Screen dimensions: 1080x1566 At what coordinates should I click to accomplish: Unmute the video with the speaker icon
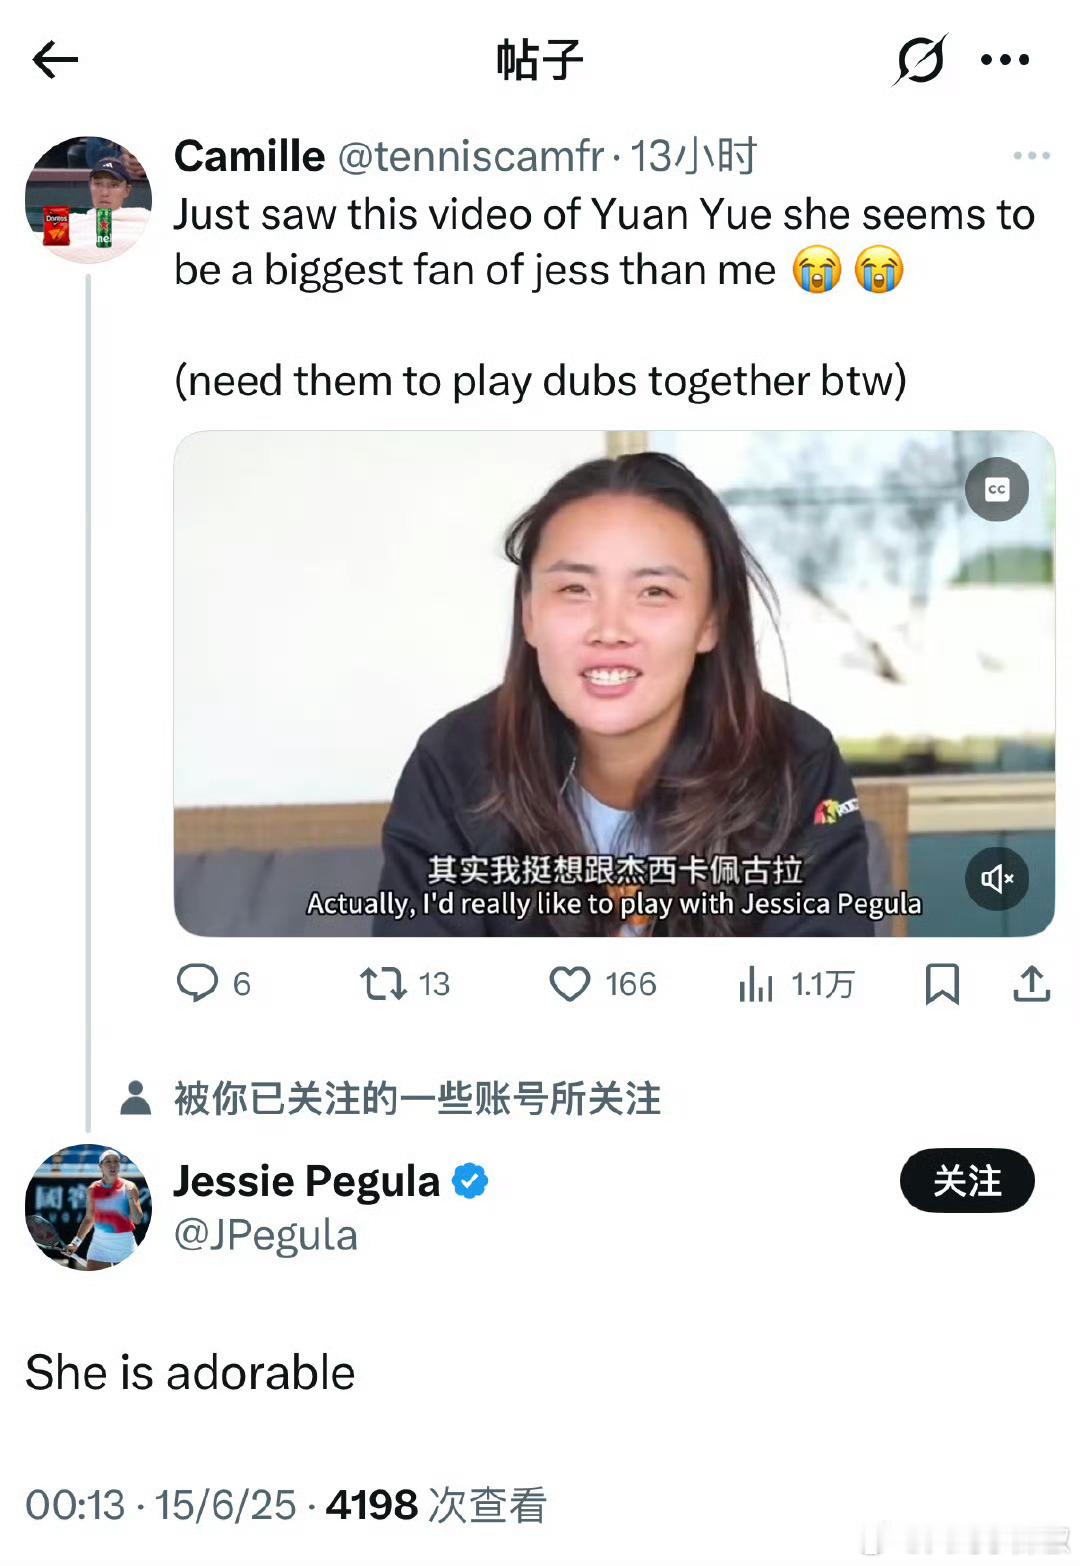coord(996,878)
